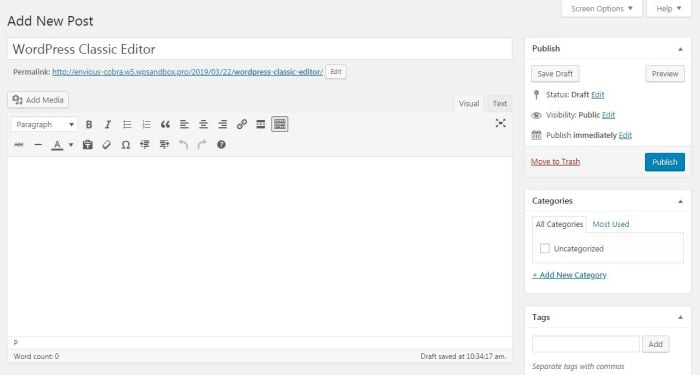Viewport: 700px width, 375px height.
Task: Edit the post visibility
Action: pos(608,115)
